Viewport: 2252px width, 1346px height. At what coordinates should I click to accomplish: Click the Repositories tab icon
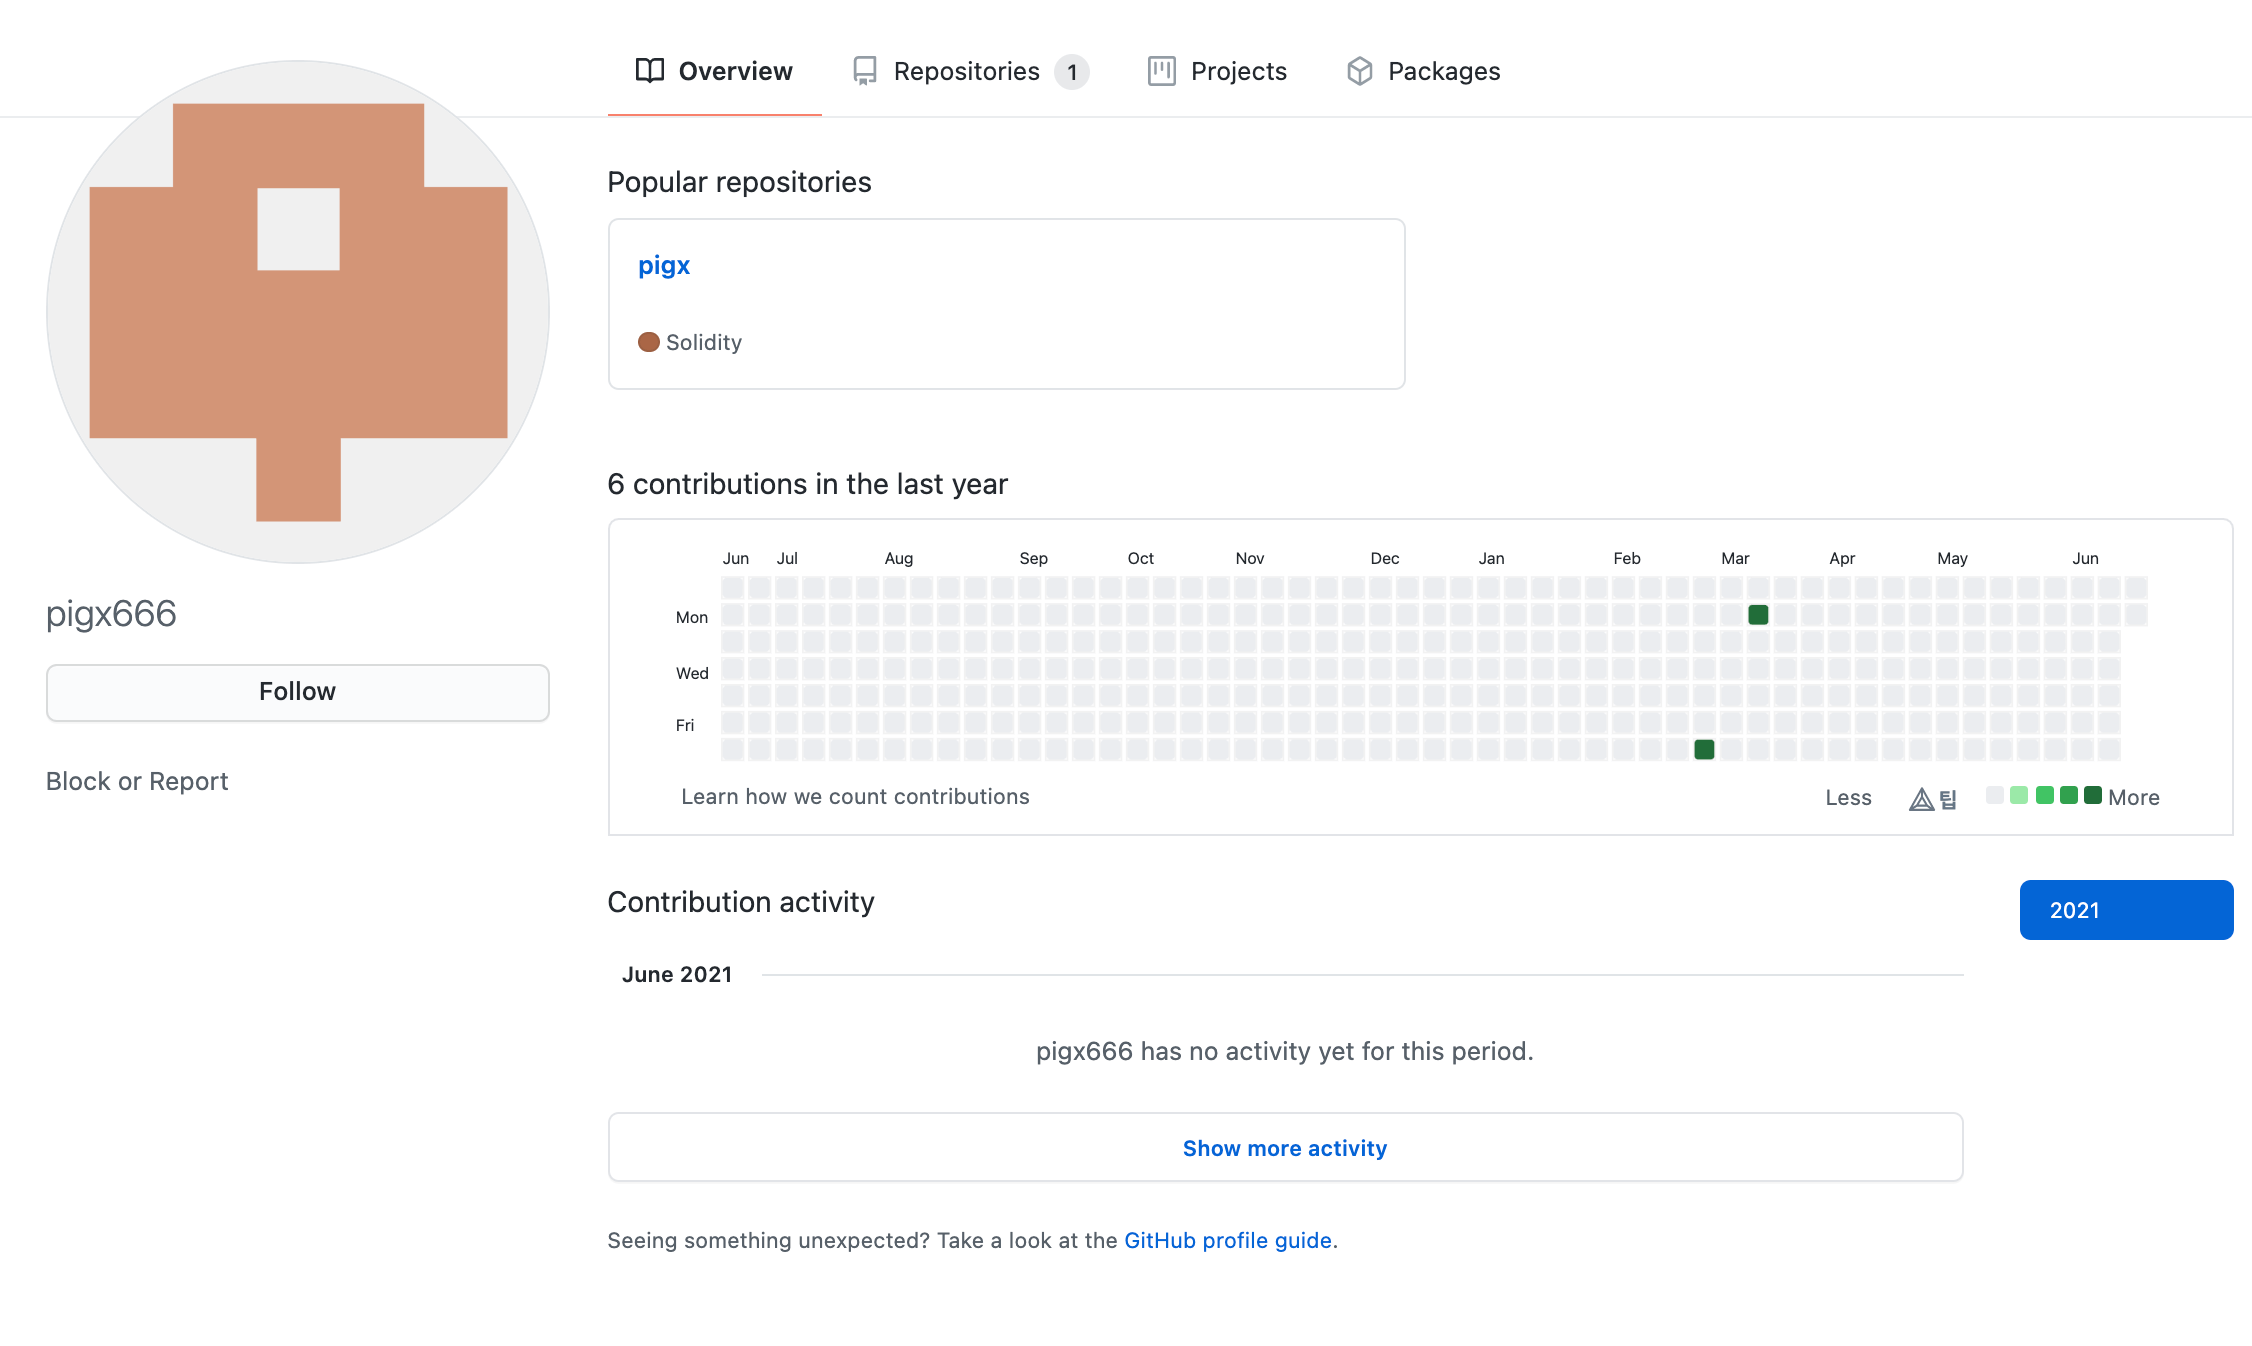(865, 71)
